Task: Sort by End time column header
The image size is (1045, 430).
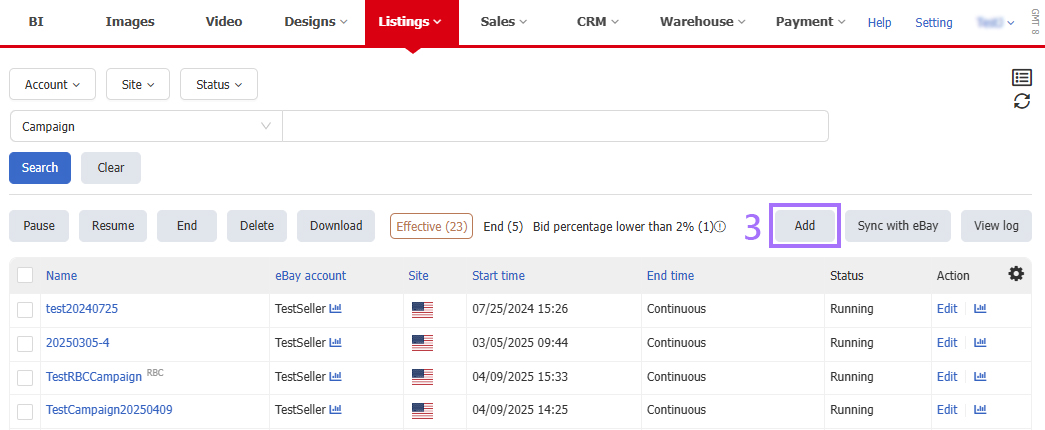Action: [670, 275]
